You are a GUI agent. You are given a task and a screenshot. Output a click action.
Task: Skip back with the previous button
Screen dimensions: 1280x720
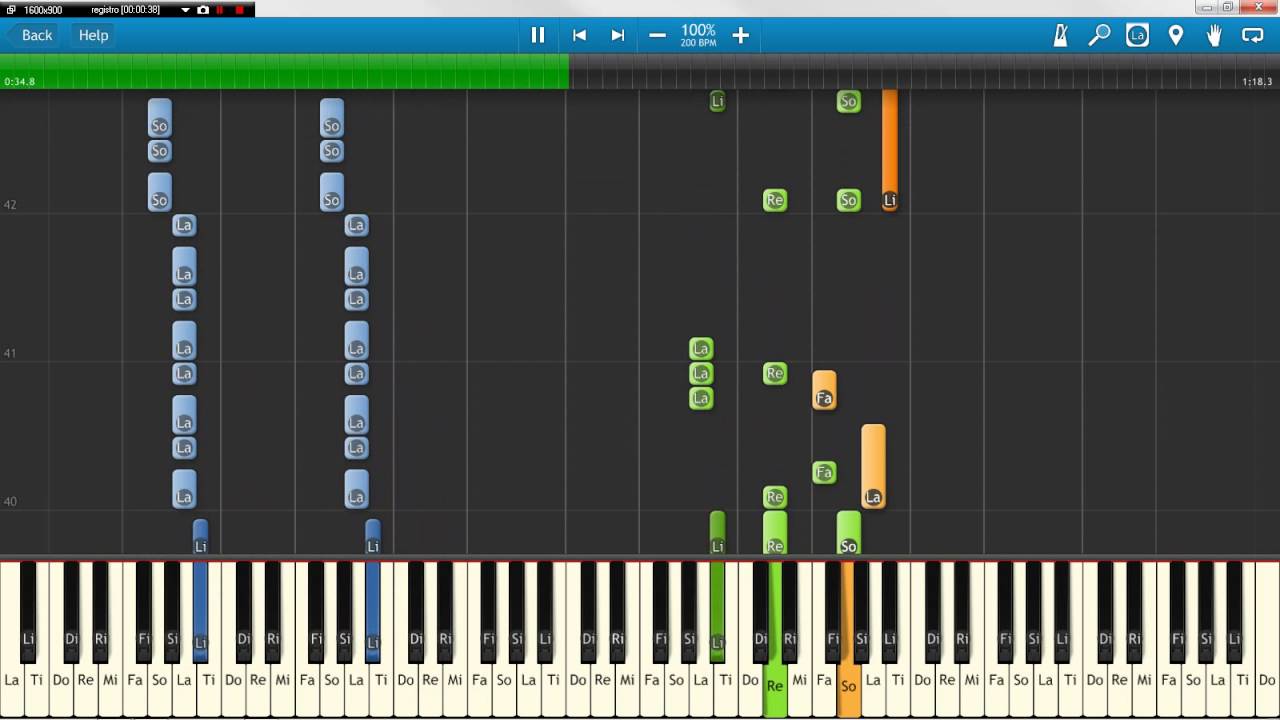click(579, 35)
